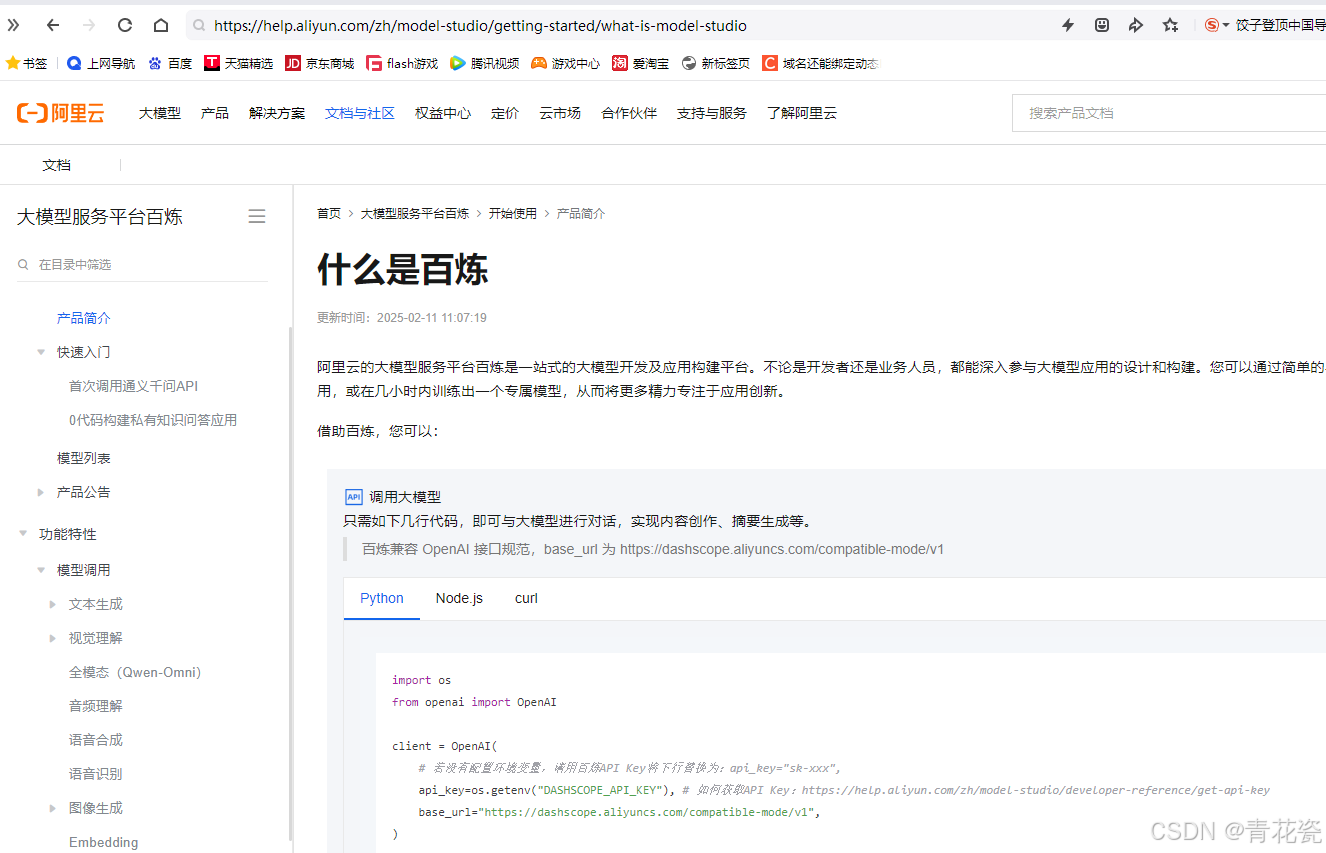Open the 定价 top menu
The image size is (1326, 853).
(505, 113)
